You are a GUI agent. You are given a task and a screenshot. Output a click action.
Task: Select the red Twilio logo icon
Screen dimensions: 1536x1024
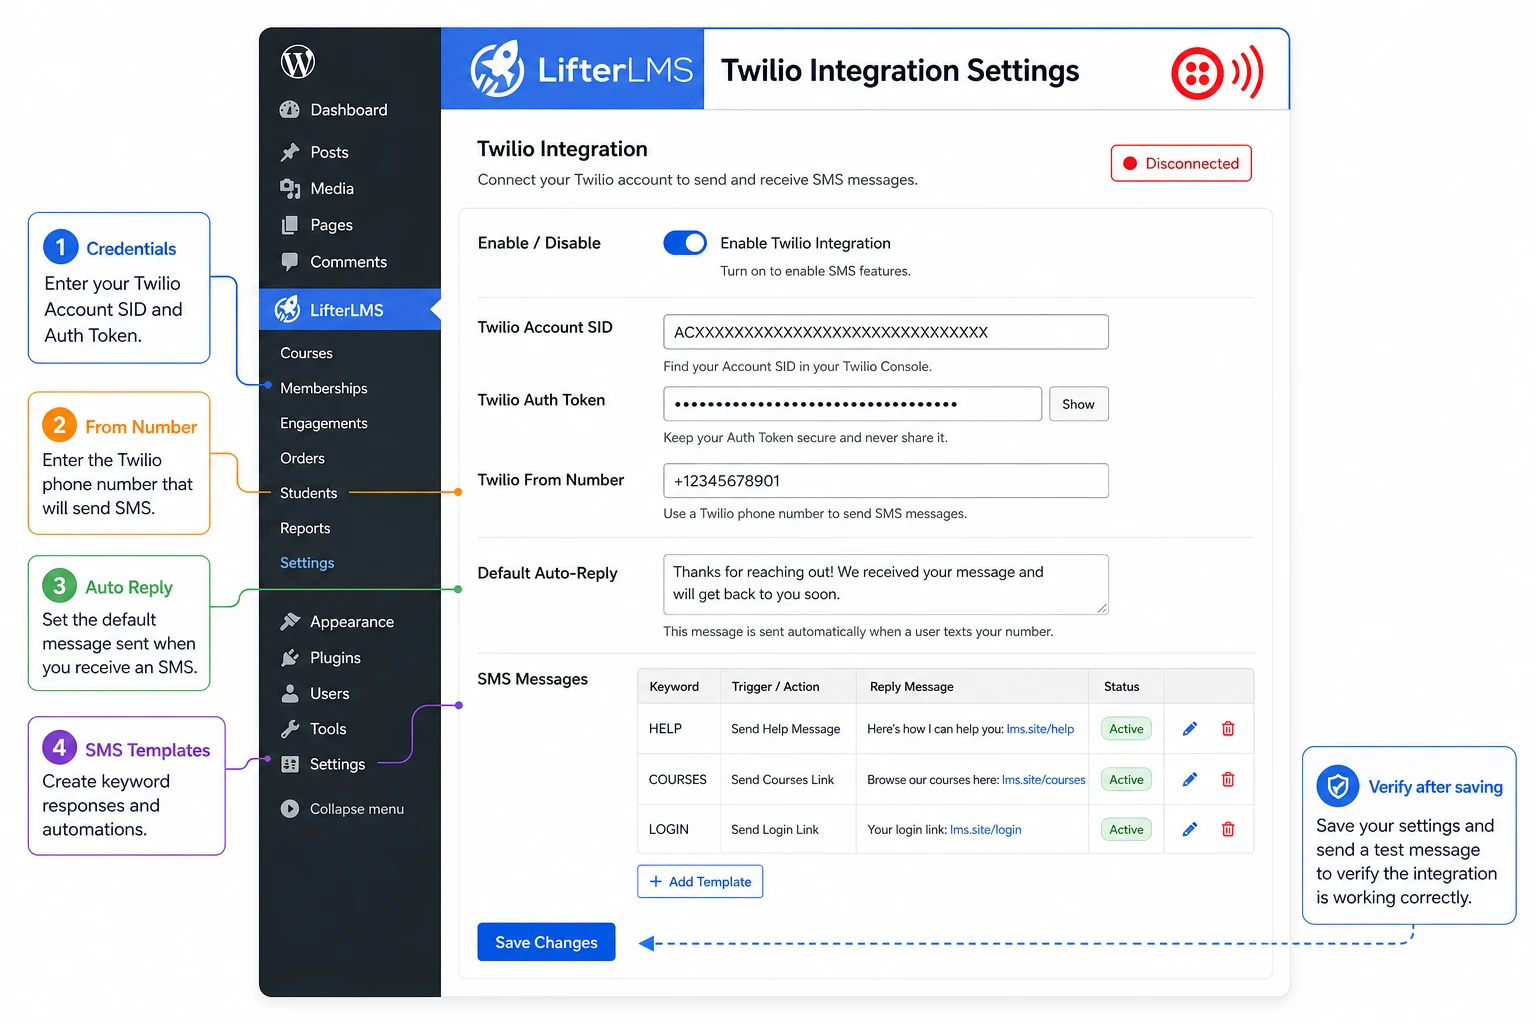pyautogui.click(x=1197, y=73)
